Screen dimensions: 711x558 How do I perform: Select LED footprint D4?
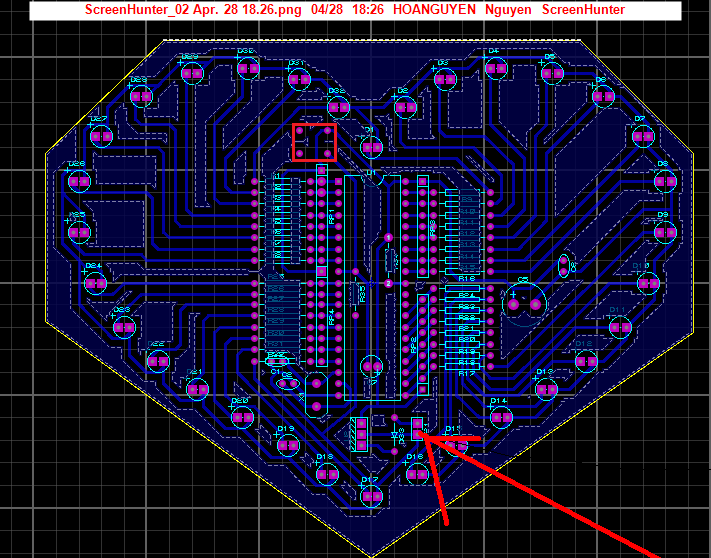click(x=496, y=69)
